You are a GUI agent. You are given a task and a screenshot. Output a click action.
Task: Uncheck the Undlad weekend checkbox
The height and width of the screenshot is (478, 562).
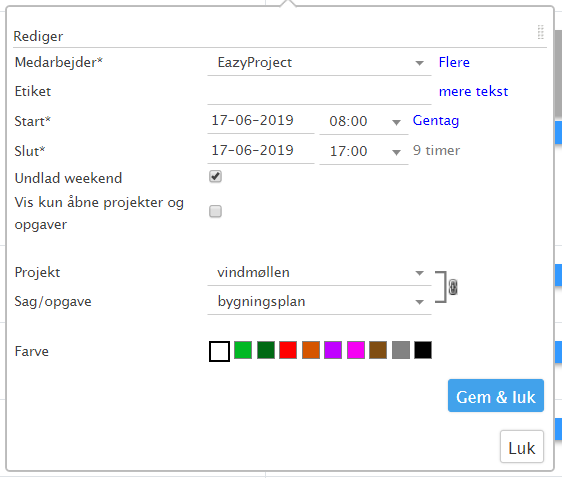coord(215,176)
